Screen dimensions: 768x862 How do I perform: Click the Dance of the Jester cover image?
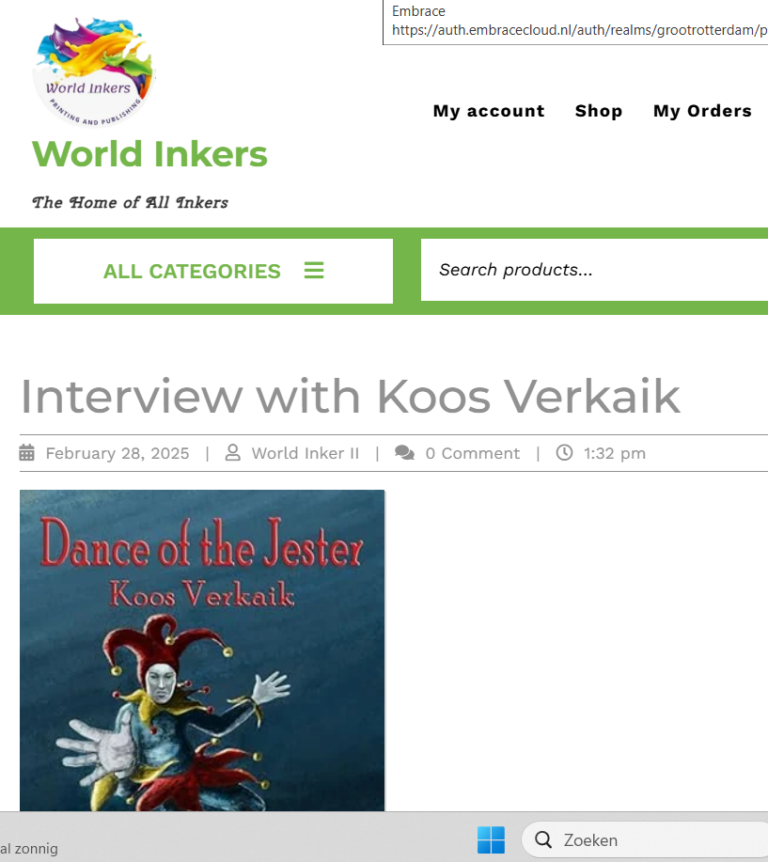coord(202,650)
